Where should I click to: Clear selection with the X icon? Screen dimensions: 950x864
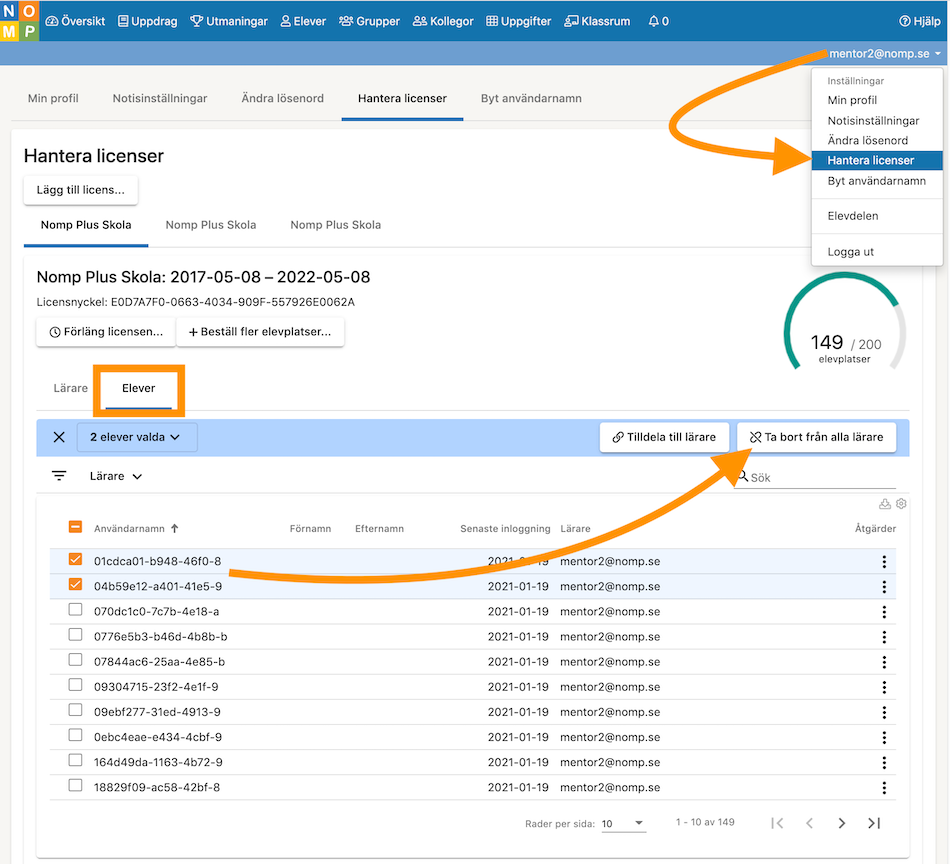(59, 437)
